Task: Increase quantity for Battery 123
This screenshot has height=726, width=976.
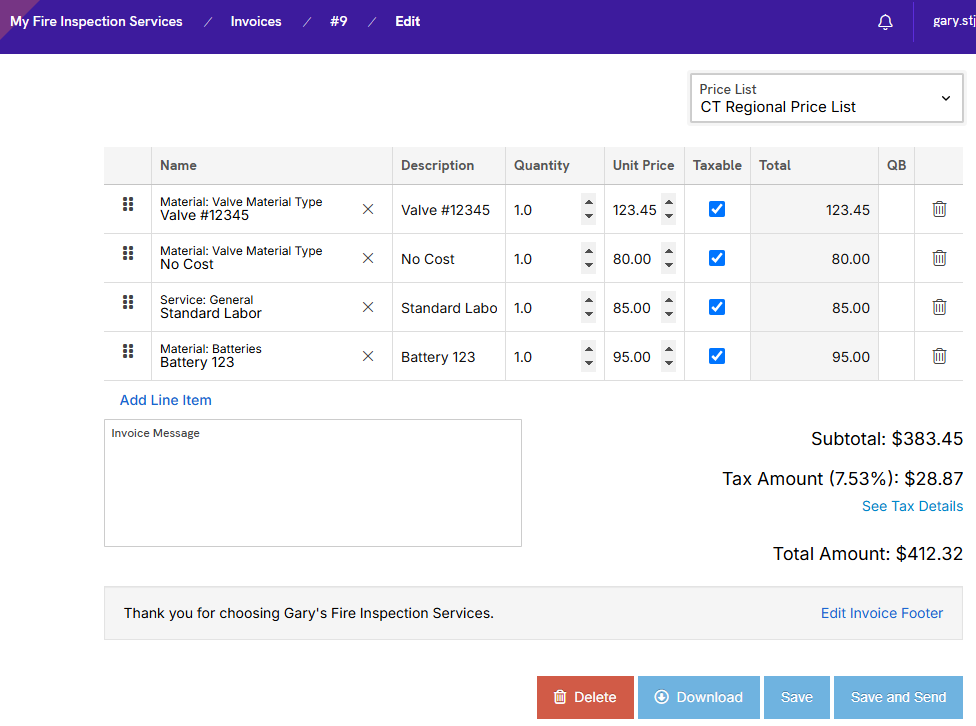Action: (x=589, y=349)
